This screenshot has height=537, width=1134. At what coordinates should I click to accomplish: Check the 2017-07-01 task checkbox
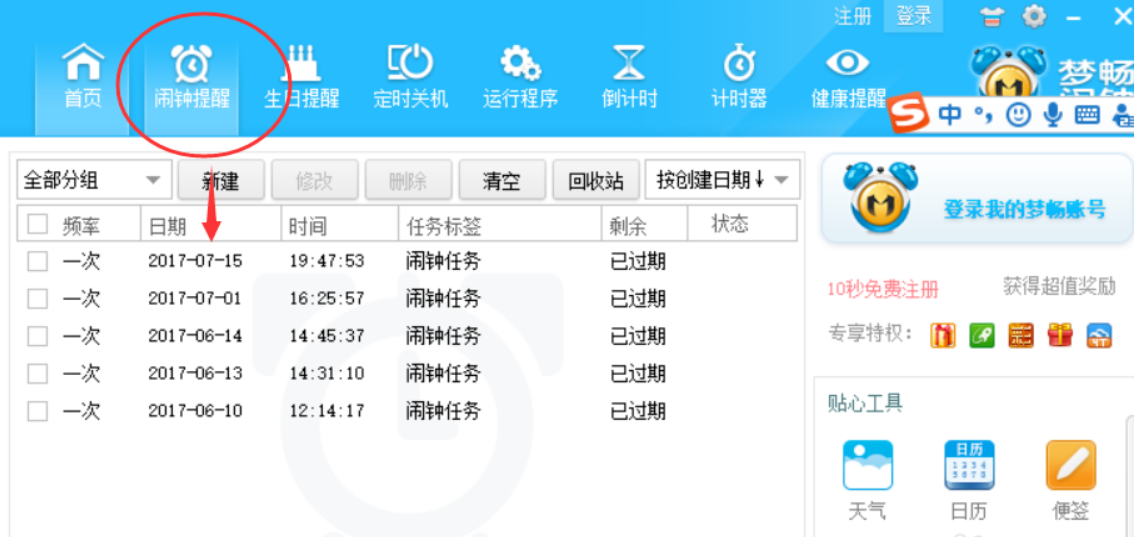pos(38,298)
